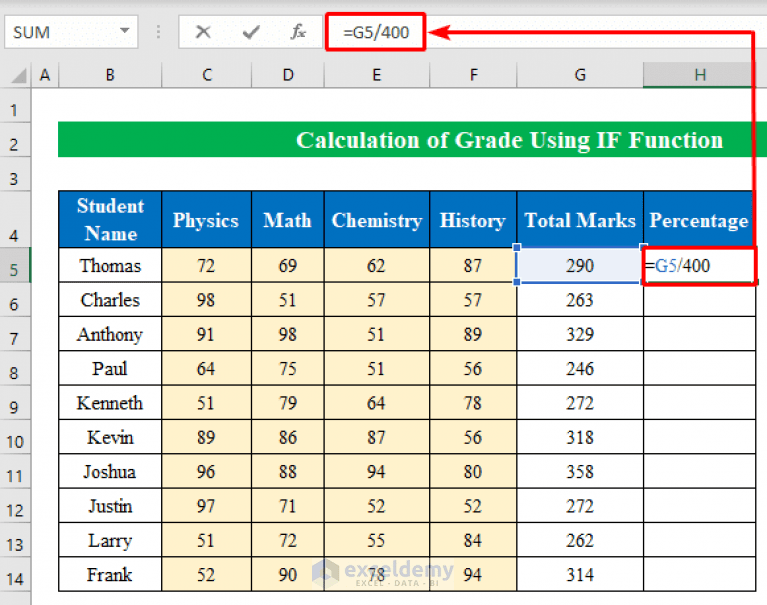This screenshot has height=605, width=767.
Task: Click cell H5 containing =G5/400
Action: pos(699,266)
